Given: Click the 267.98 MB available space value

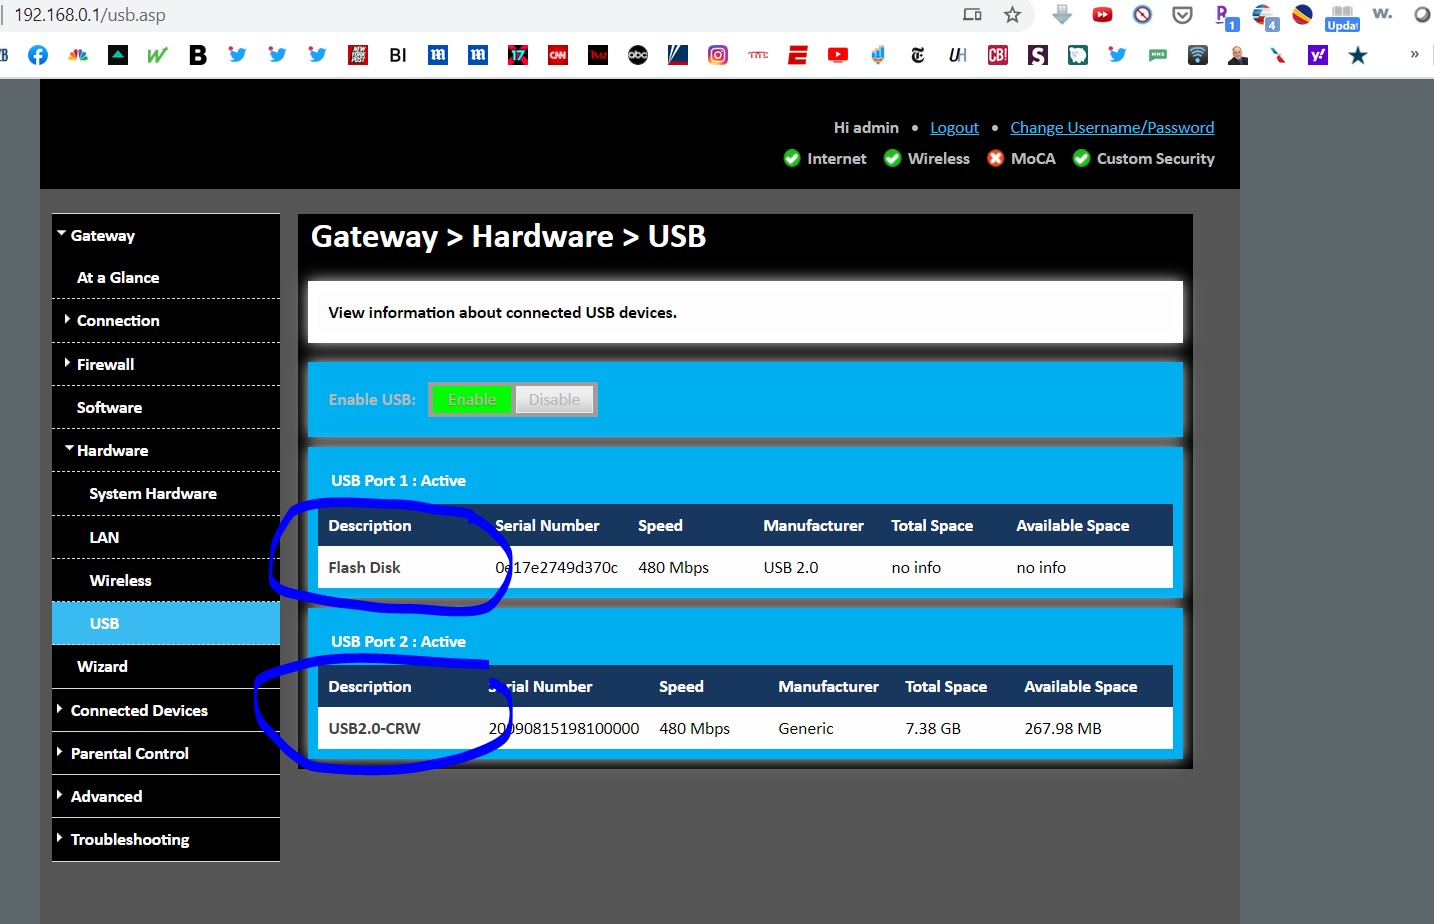Looking at the screenshot, I should [1063, 729].
